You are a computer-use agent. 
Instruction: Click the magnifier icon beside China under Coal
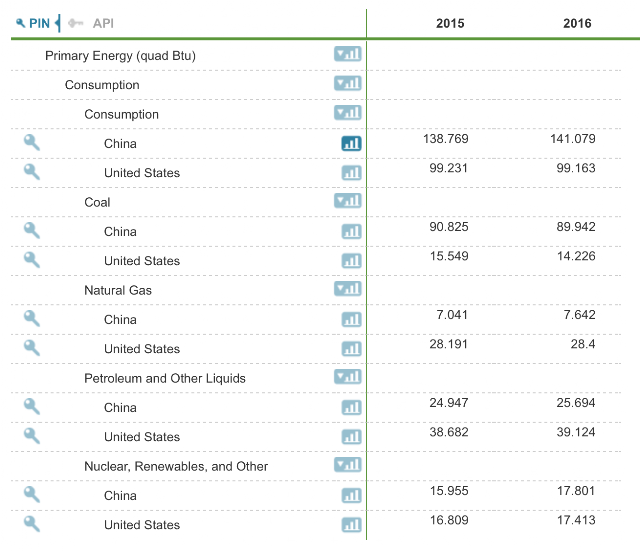pyautogui.click(x=31, y=231)
